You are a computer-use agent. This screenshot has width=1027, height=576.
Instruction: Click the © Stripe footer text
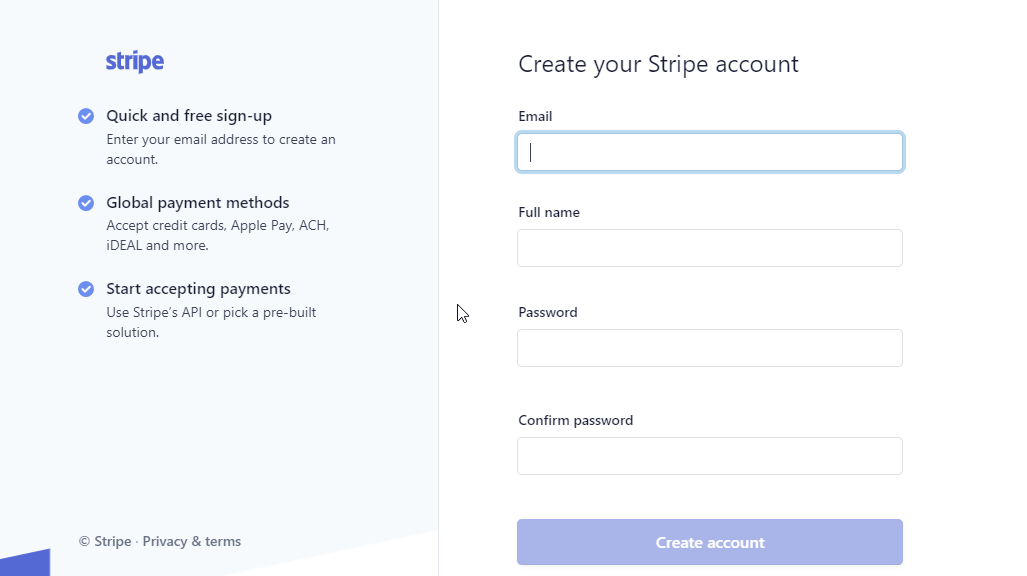click(x=104, y=541)
